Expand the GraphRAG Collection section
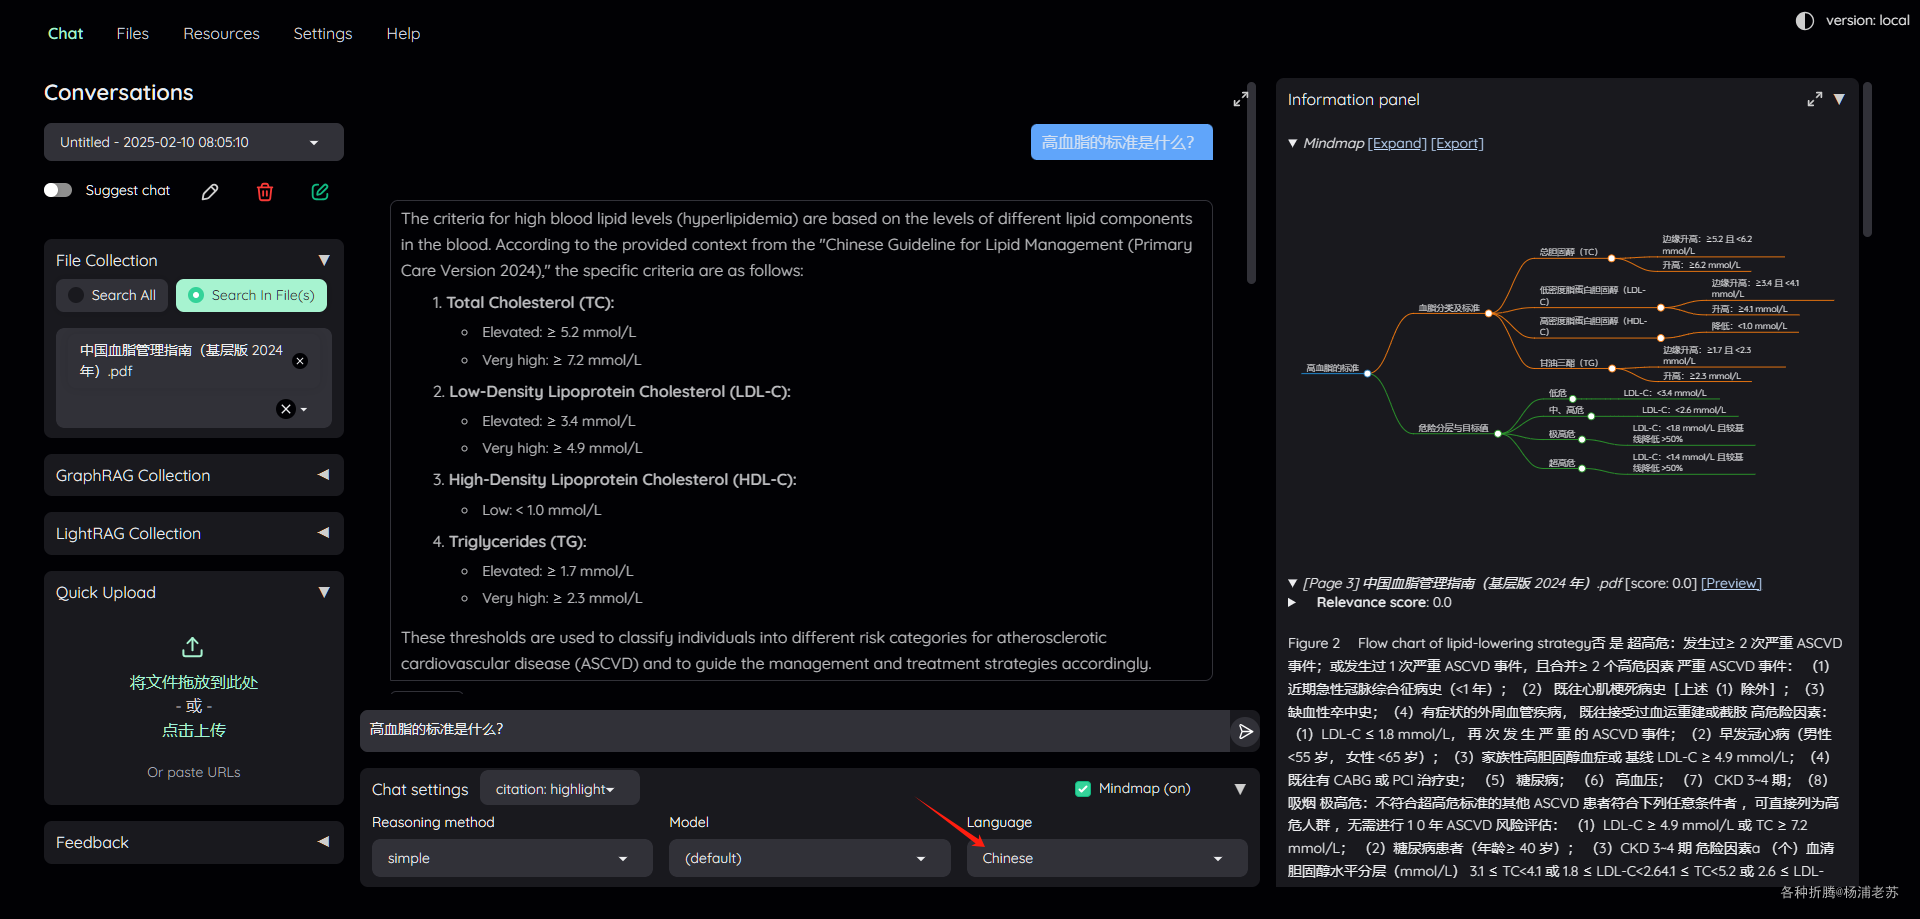Viewport: 1920px width, 919px height. tap(194, 475)
